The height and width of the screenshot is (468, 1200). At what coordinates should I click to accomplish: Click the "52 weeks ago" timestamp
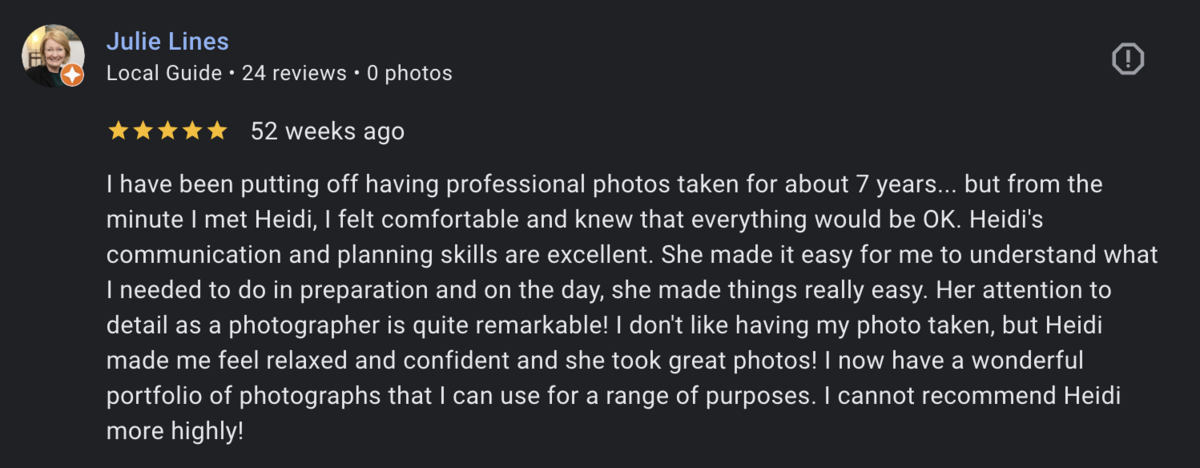[327, 131]
